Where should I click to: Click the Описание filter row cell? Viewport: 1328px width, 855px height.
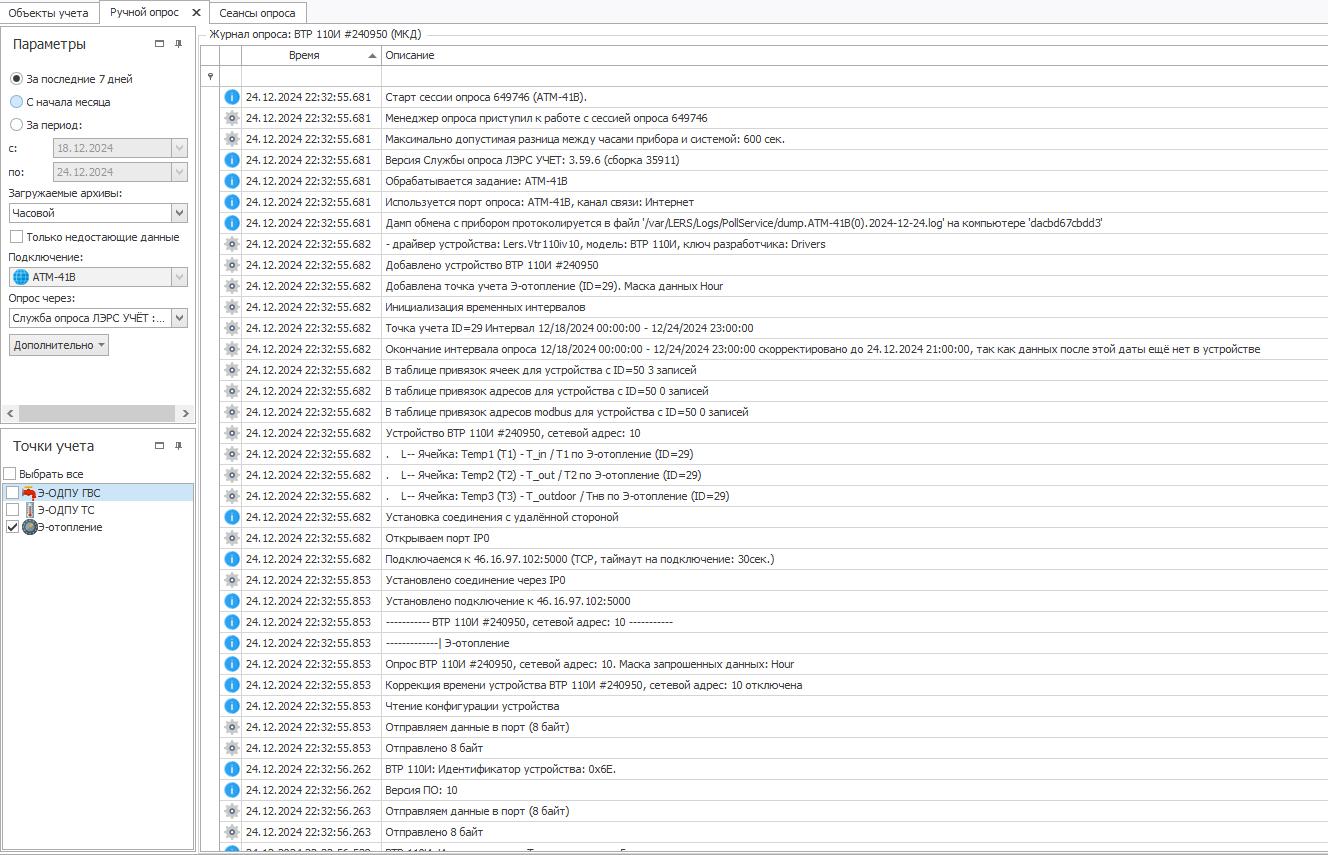(854, 76)
